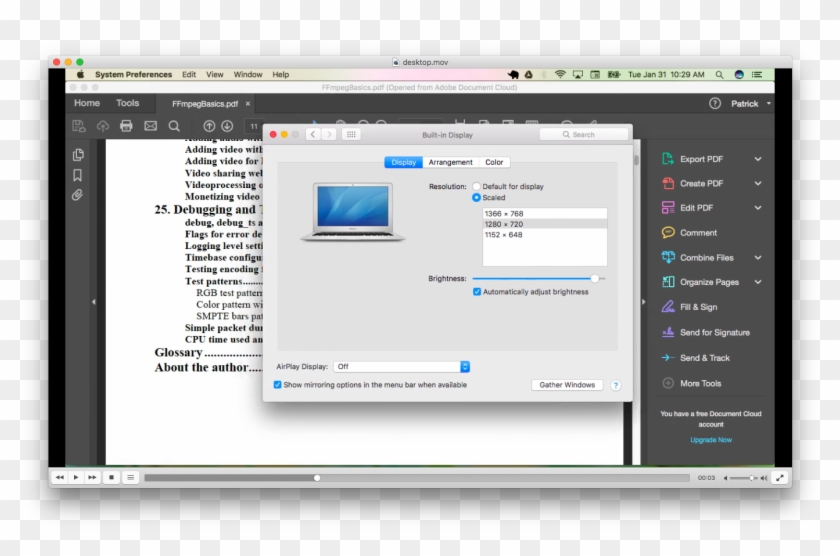The height and width of the screenshot is (556, 840).
Task: Open the Edit menu in menu bar
Action: [189, 74]
